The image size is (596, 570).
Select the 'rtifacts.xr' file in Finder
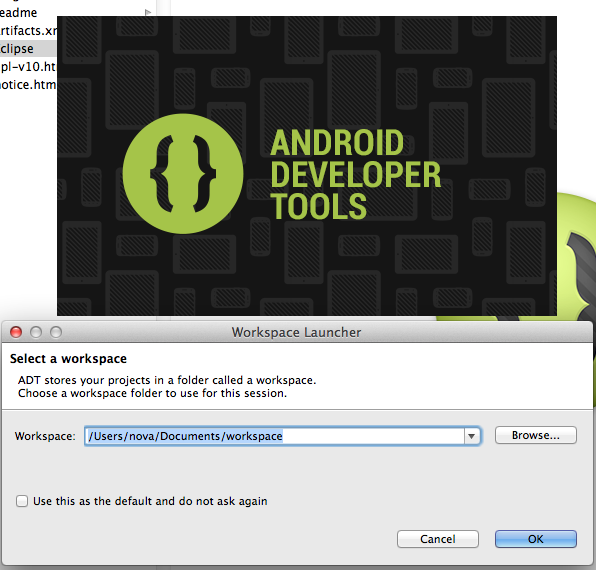pyautogui.click(x=28, y=31)
